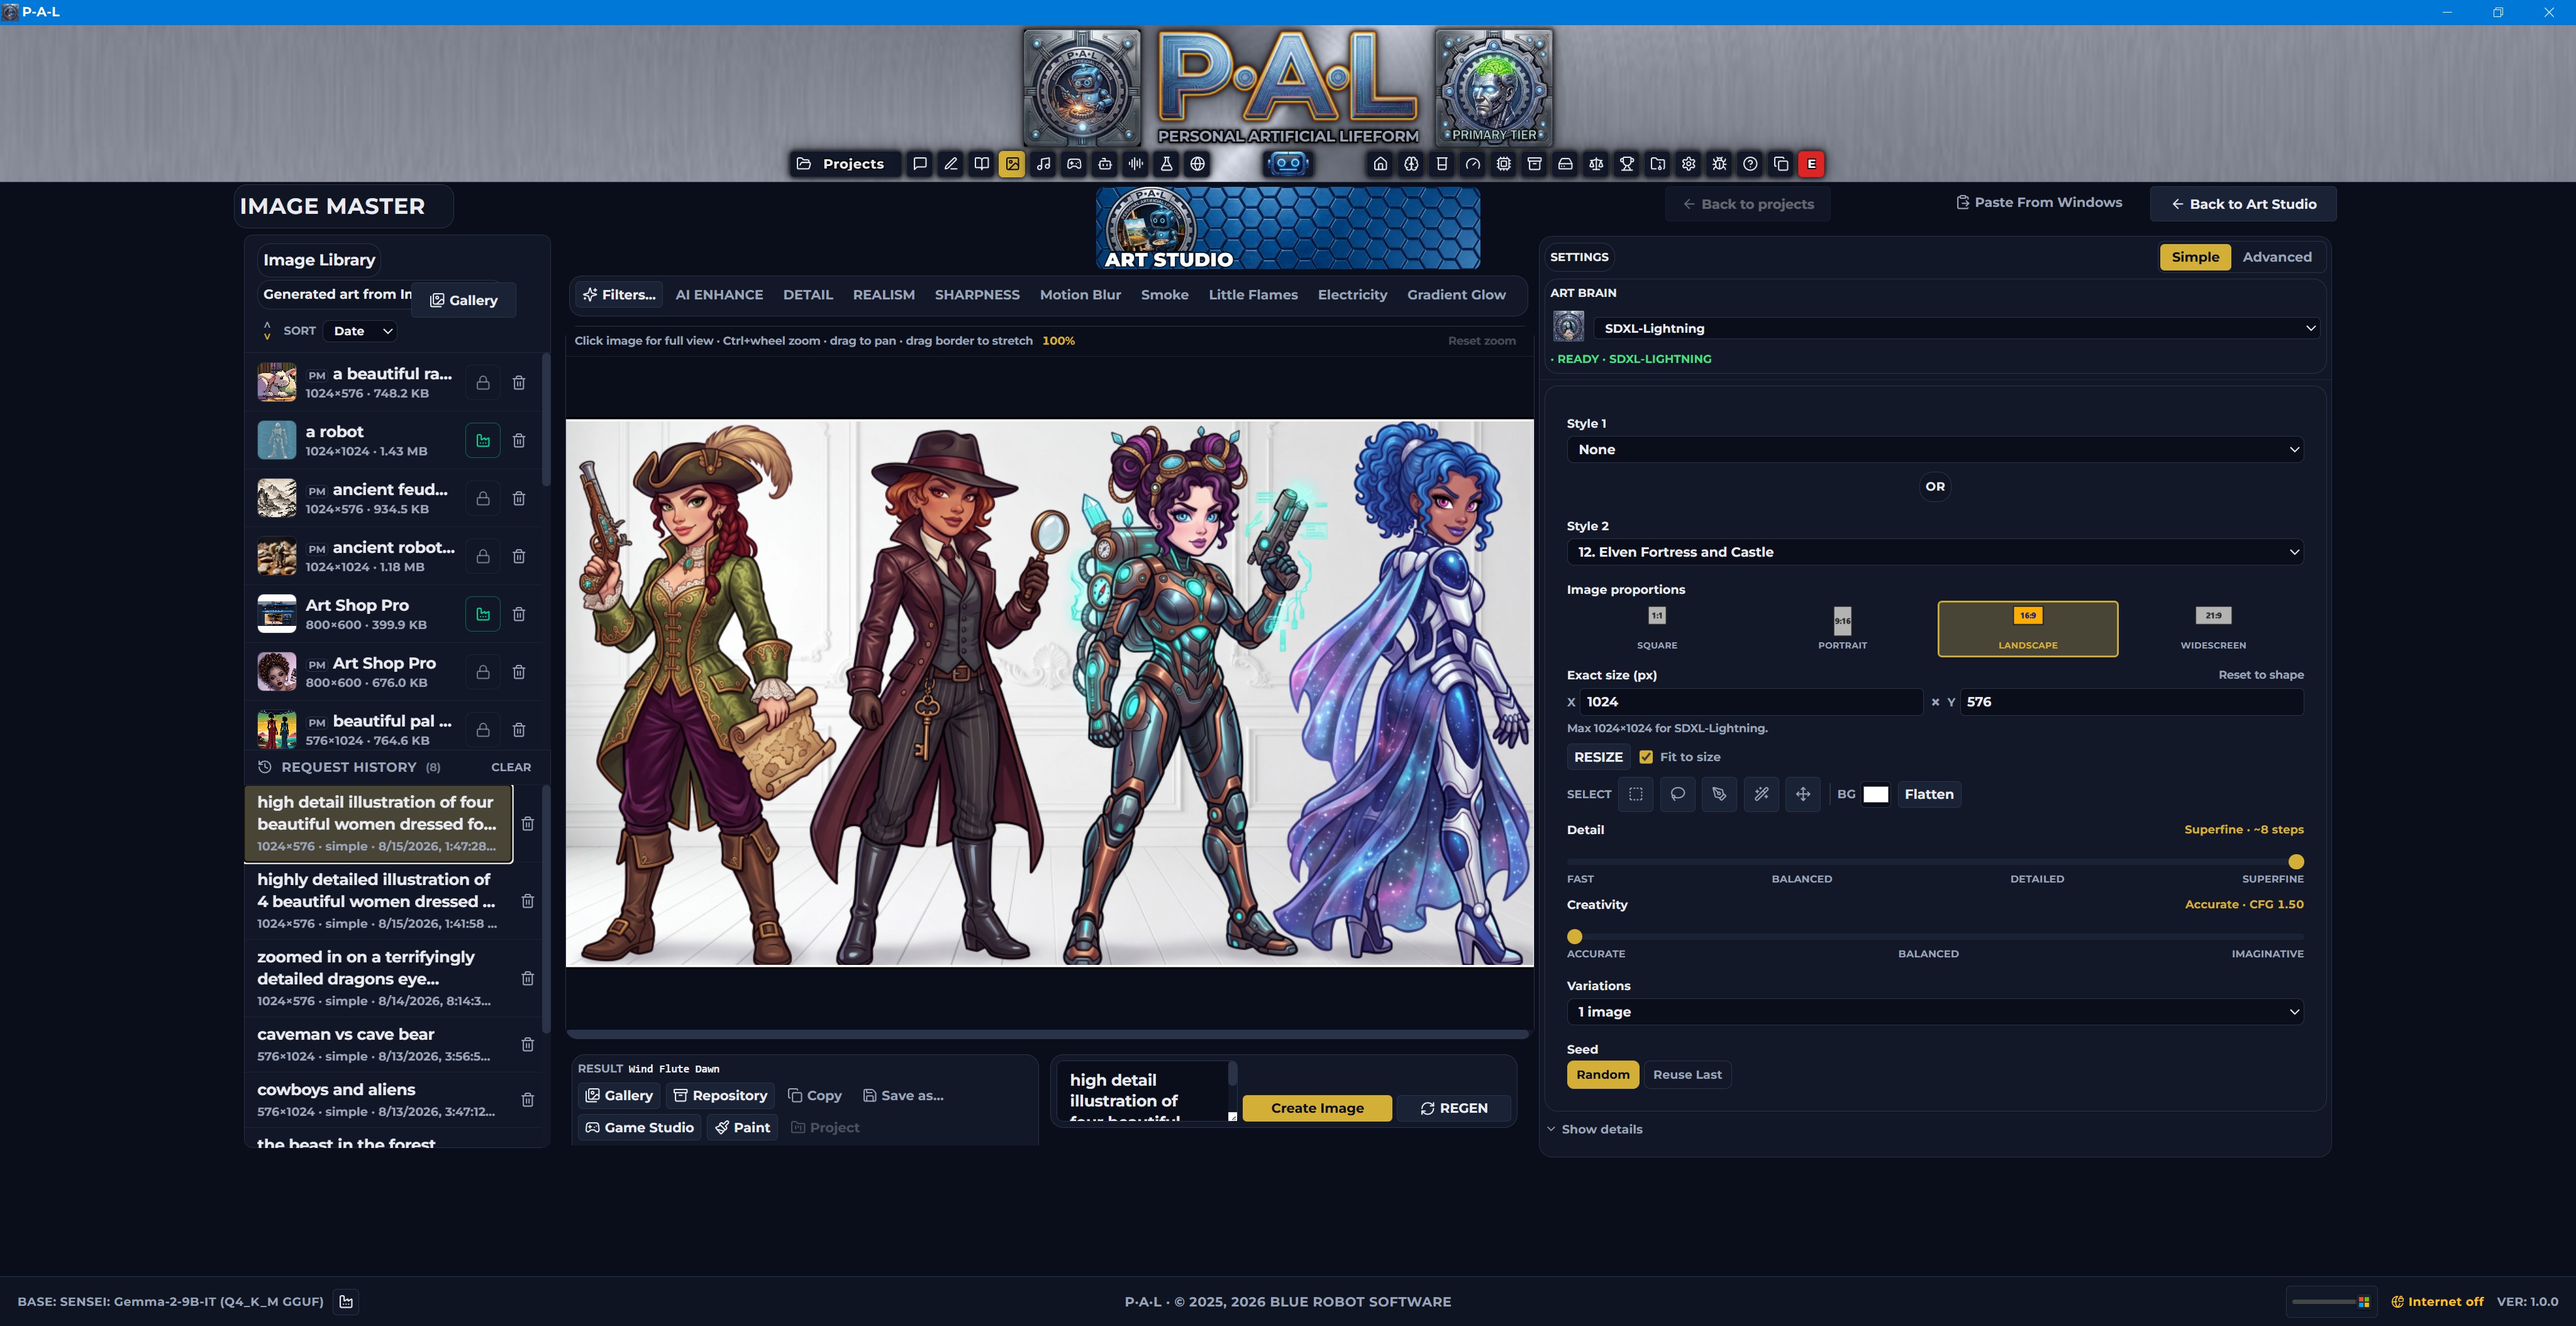Screen dimensions: 2576x1326
Task: Apply the REALISM filter
Action: pyautogui.click(x=884, y=295)
